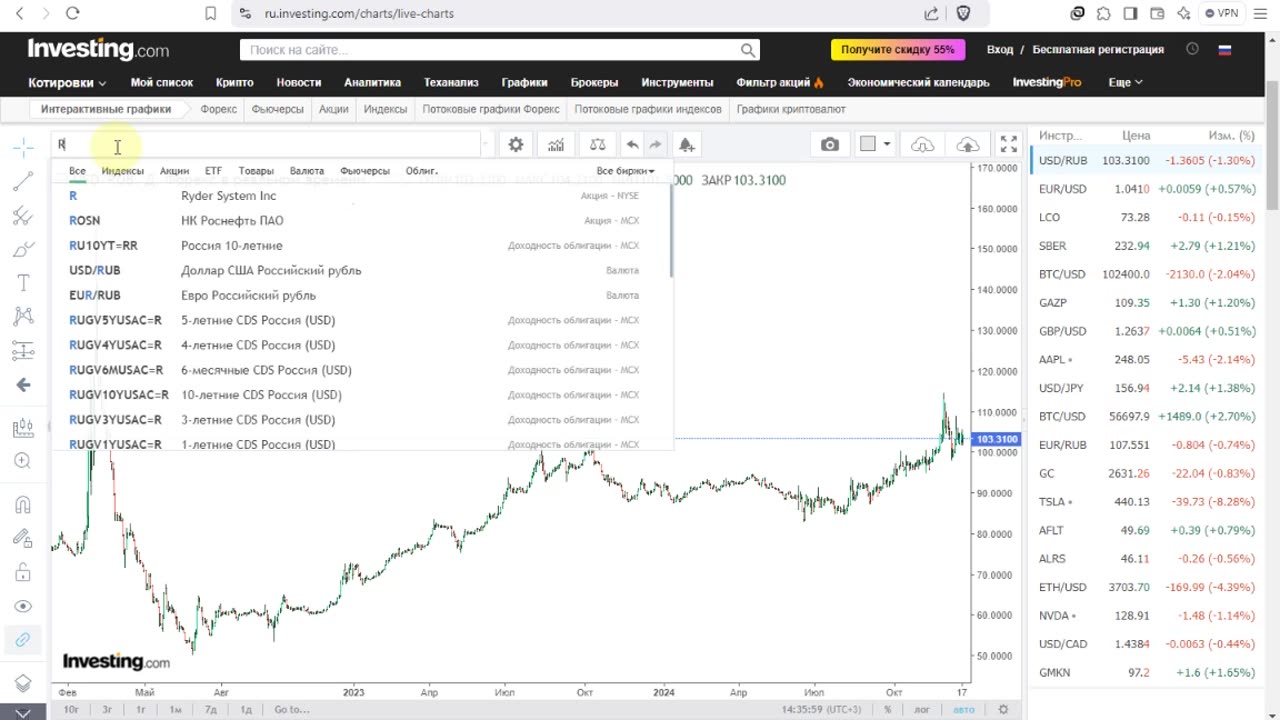This screenshot has width=1280, height=720.
Task: Toggle hide all drawings eye icon
Action: click(23, 606)
